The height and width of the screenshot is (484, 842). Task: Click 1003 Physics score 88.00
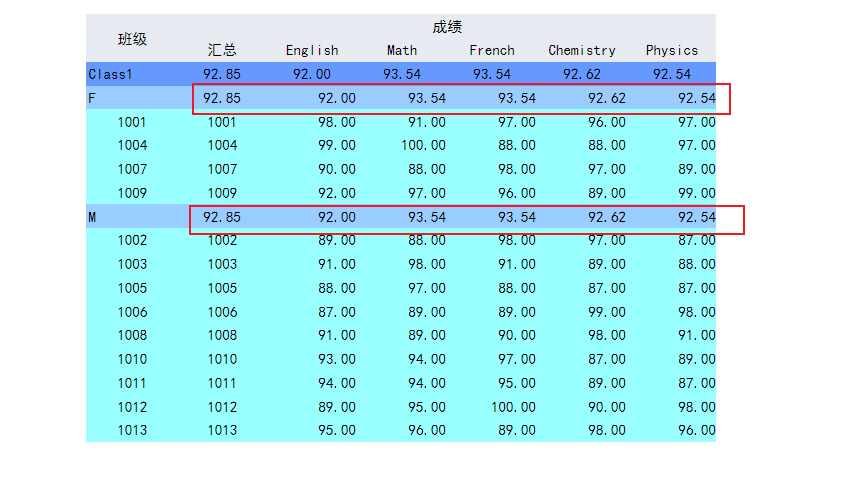697,264
